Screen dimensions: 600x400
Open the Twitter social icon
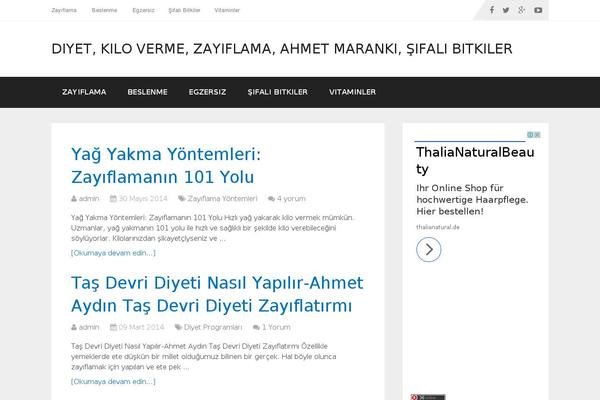pos(506,10)
